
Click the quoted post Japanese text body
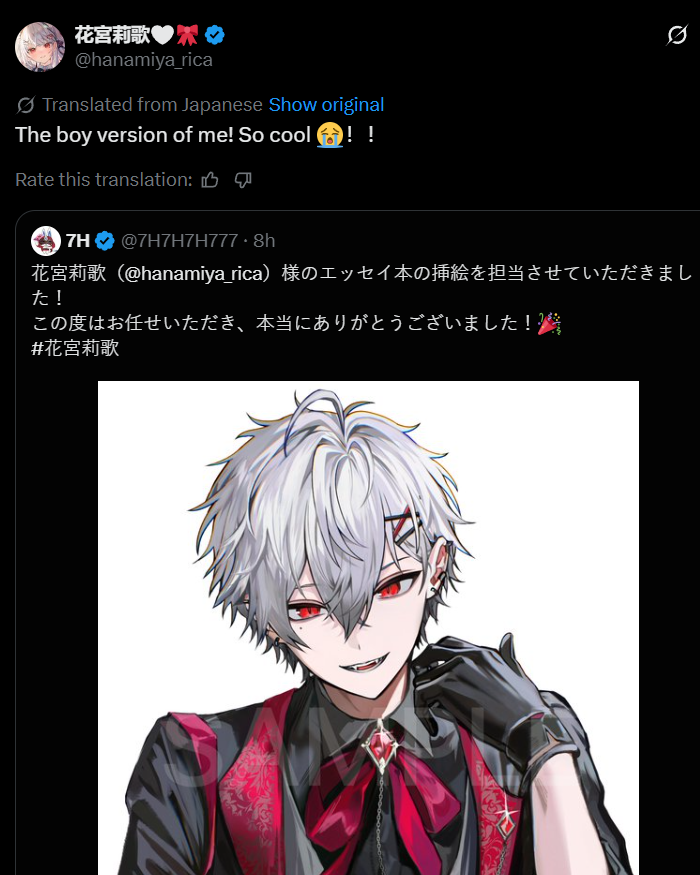(362, 310)
